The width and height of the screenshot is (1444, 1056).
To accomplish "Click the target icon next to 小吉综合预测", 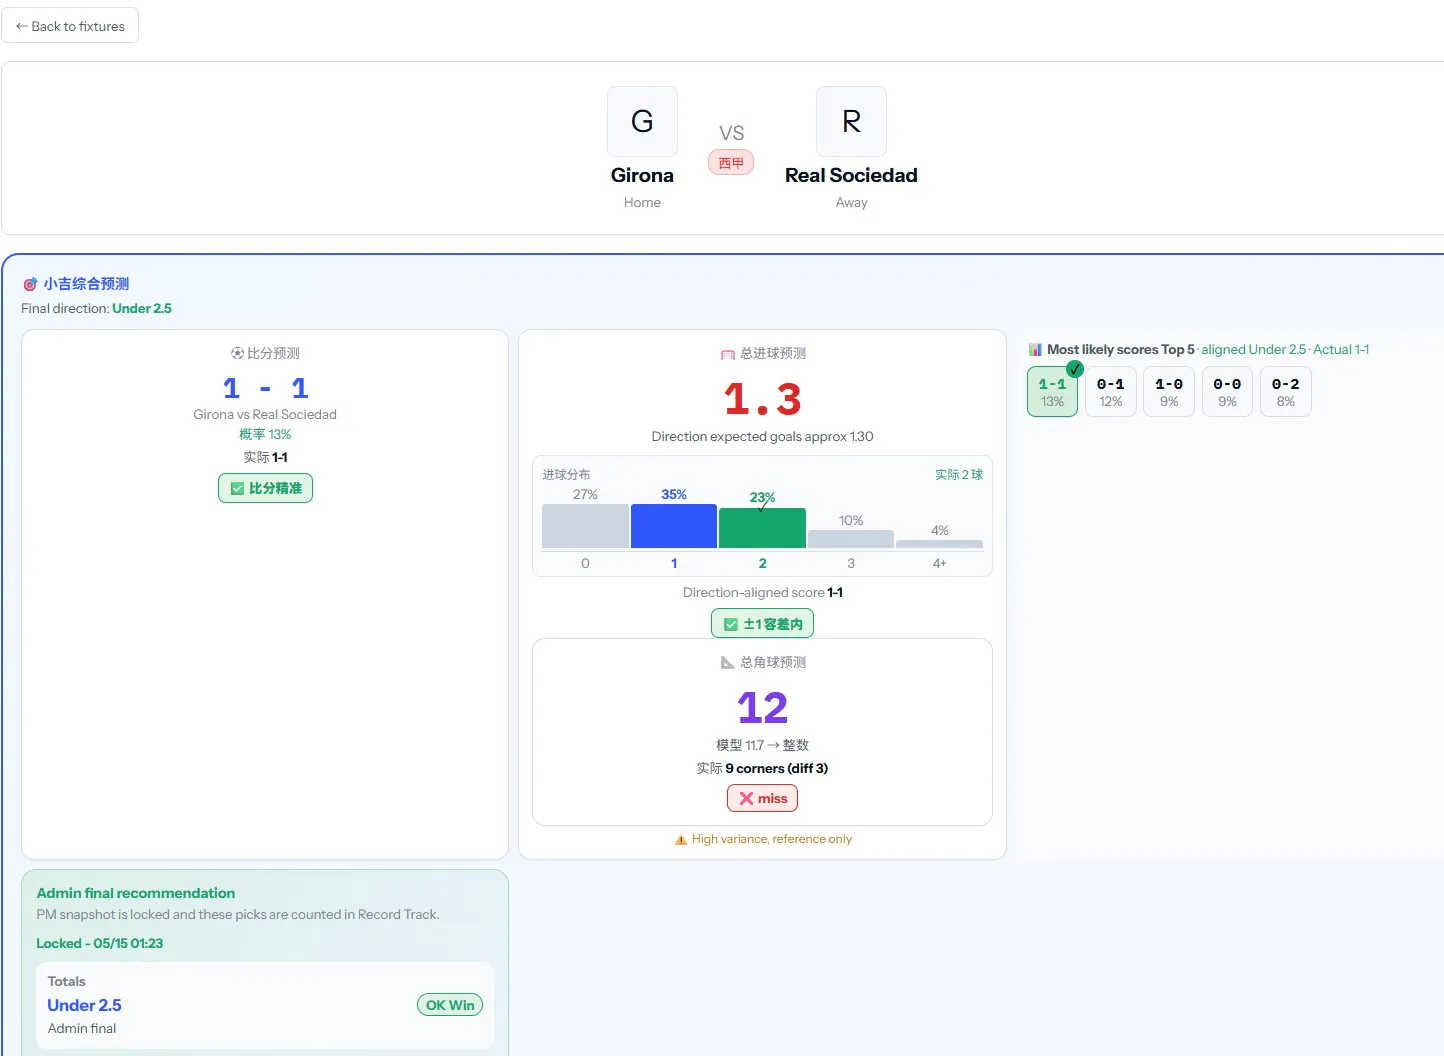I will point(30,284).
